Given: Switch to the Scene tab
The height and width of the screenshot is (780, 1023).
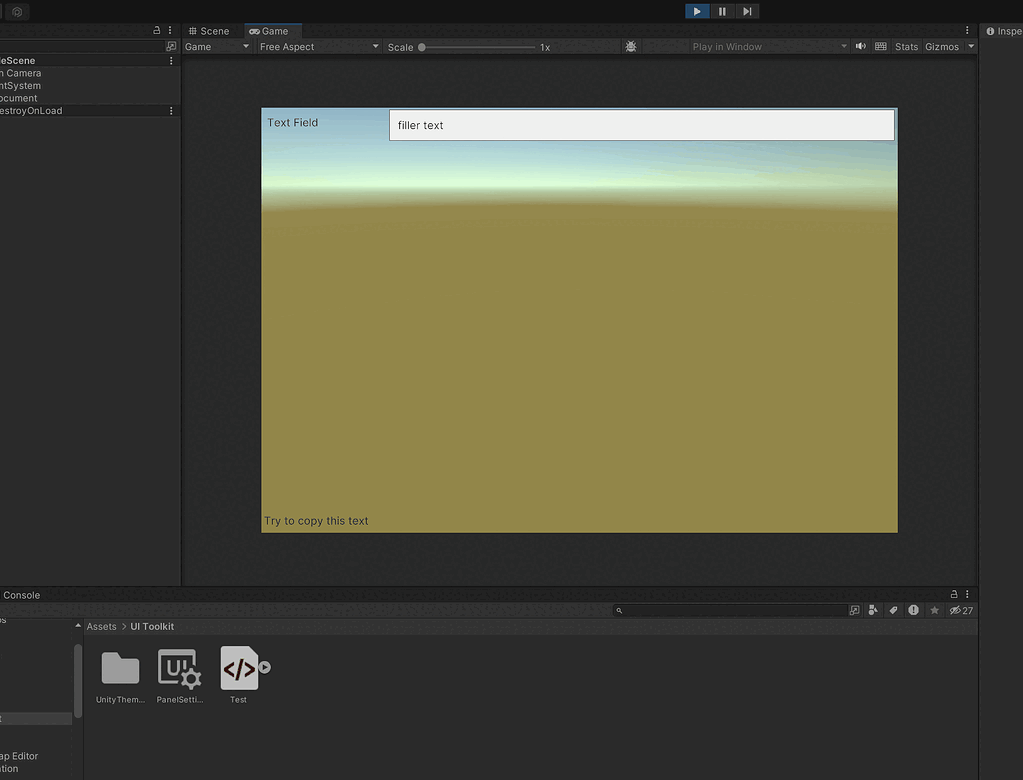Looking at the screenshot, I should (209, 30).
